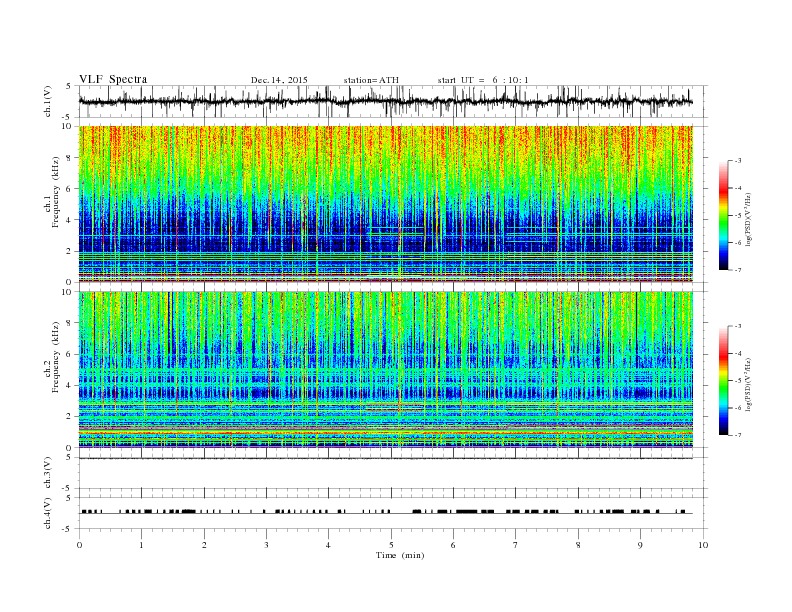The height and width of the screenshot is (612, 792).
Task: Click the 'station=ATH' label
Action: tap(371, 80)
